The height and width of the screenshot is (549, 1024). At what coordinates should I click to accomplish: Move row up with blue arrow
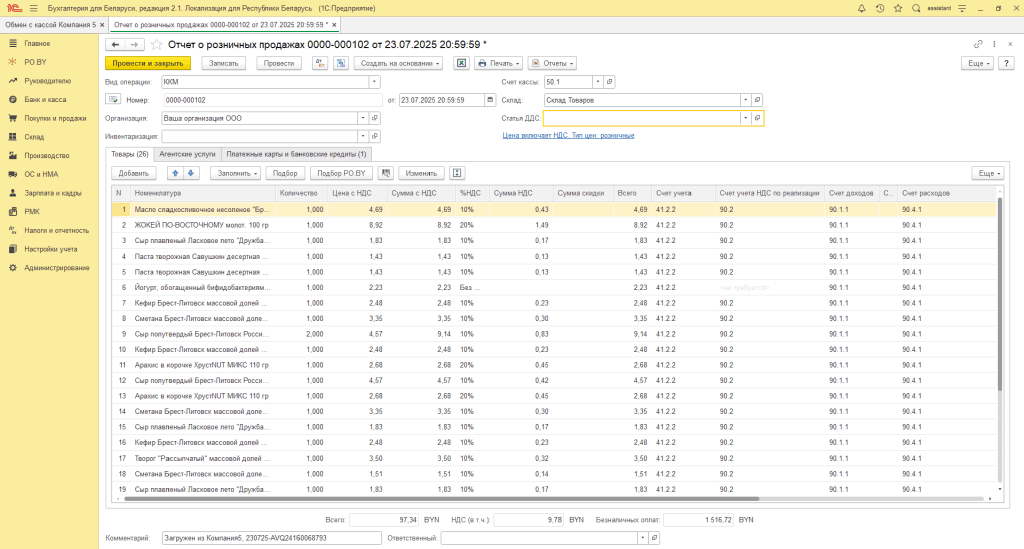coord(174,173)
